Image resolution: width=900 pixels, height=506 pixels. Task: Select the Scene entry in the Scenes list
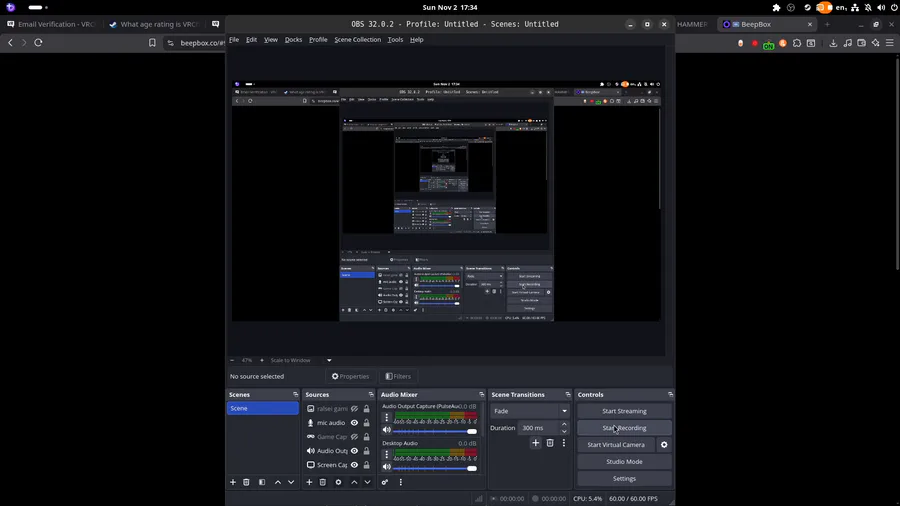(x=263, y=408)
